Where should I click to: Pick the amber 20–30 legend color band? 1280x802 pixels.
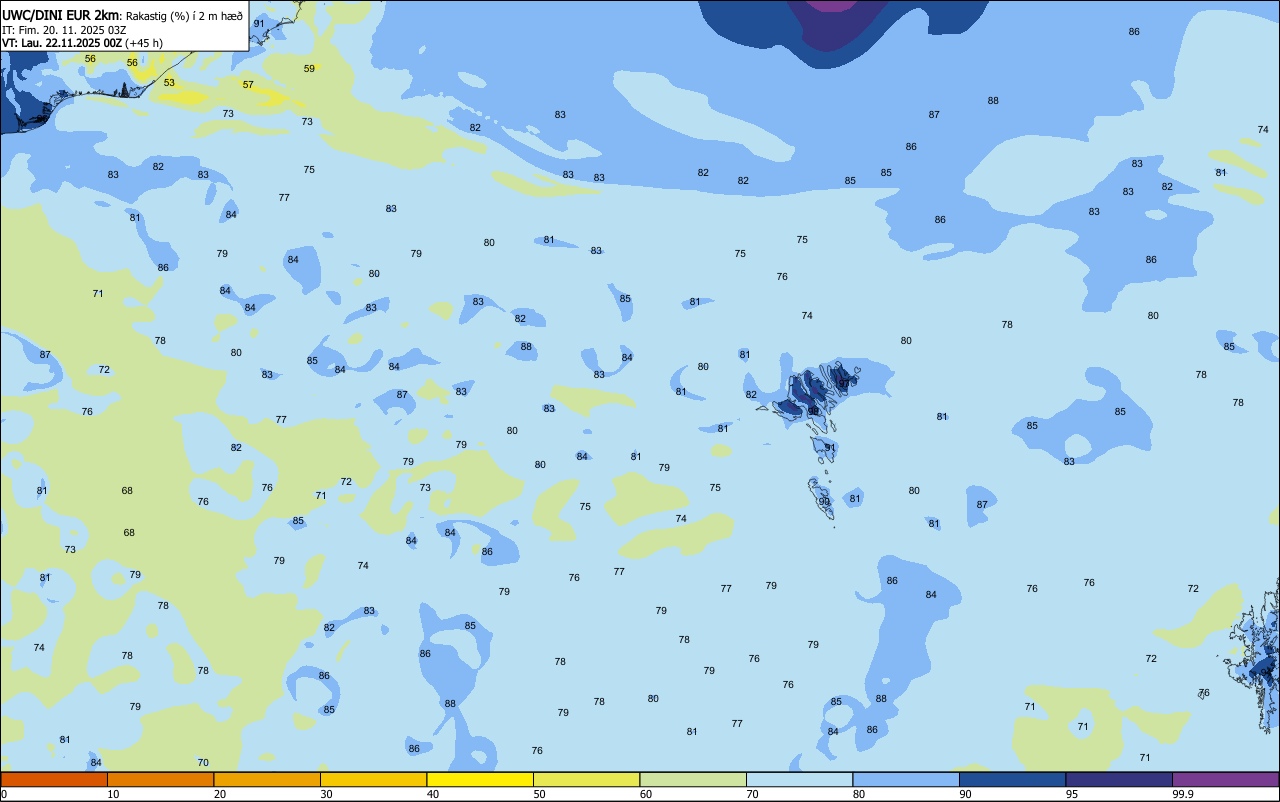click(x=267, y=779)
